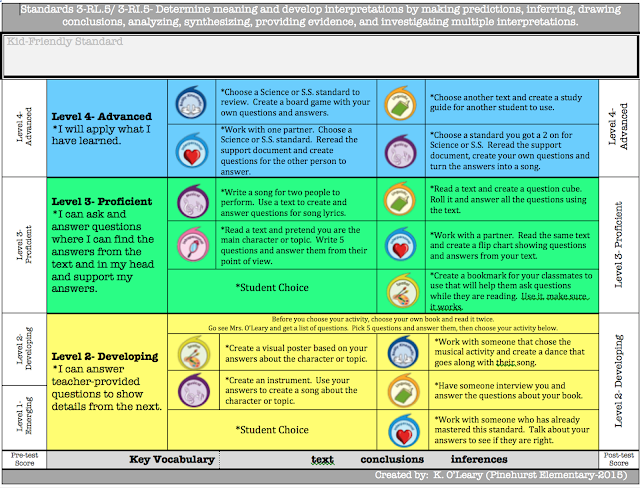Click the rotated 'Level 1- Emerging' label in the left column
640x488 pixels.
24,415
